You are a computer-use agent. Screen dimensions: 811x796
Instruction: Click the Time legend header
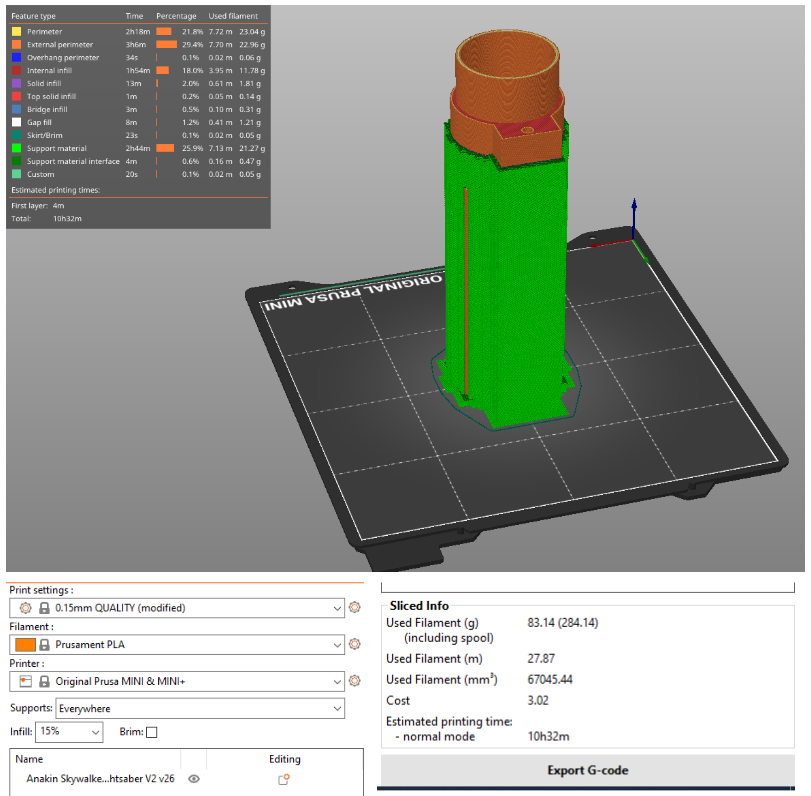[x=134, y=16]
